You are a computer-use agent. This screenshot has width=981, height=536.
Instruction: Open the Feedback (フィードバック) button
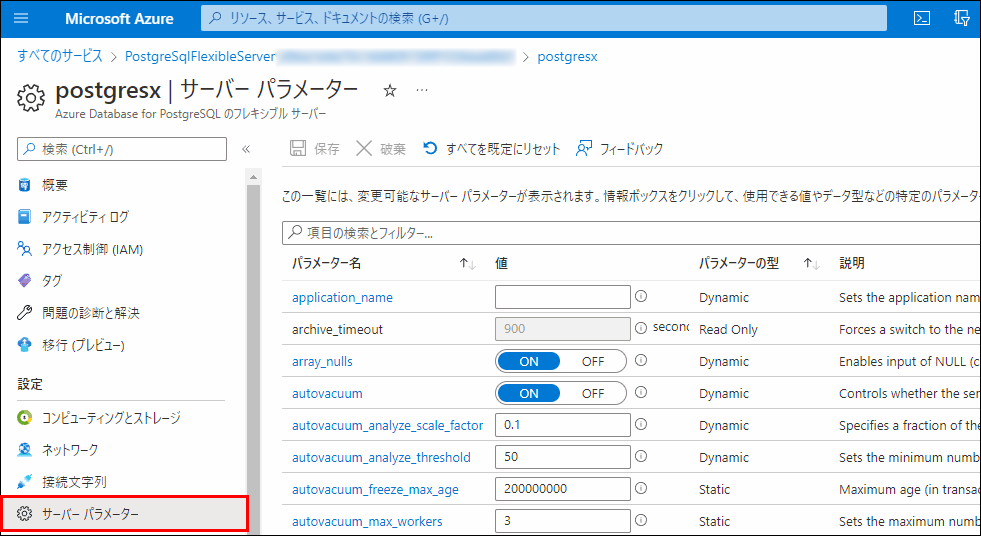tap(619, 149)
